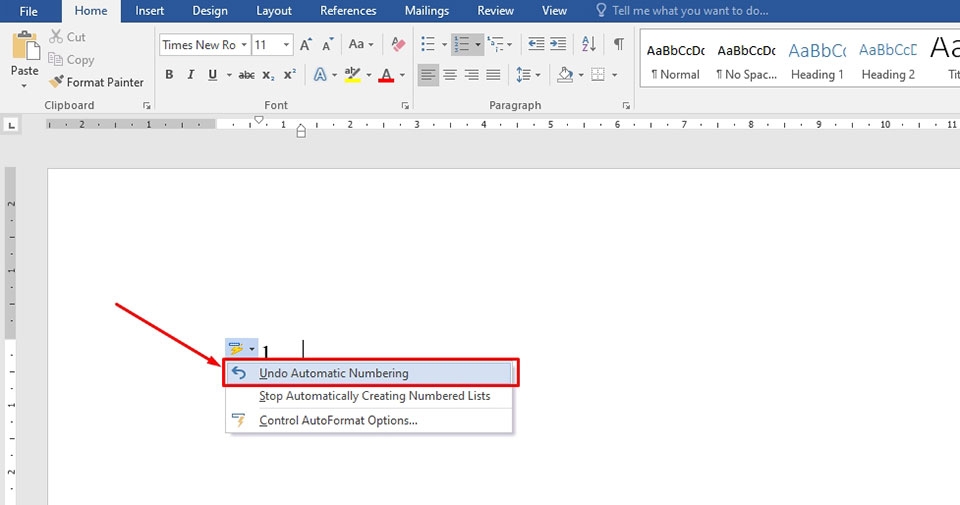Click Decrease Indent icon
This screenshot has width=960, height=505.
click(x=536, y=44)
